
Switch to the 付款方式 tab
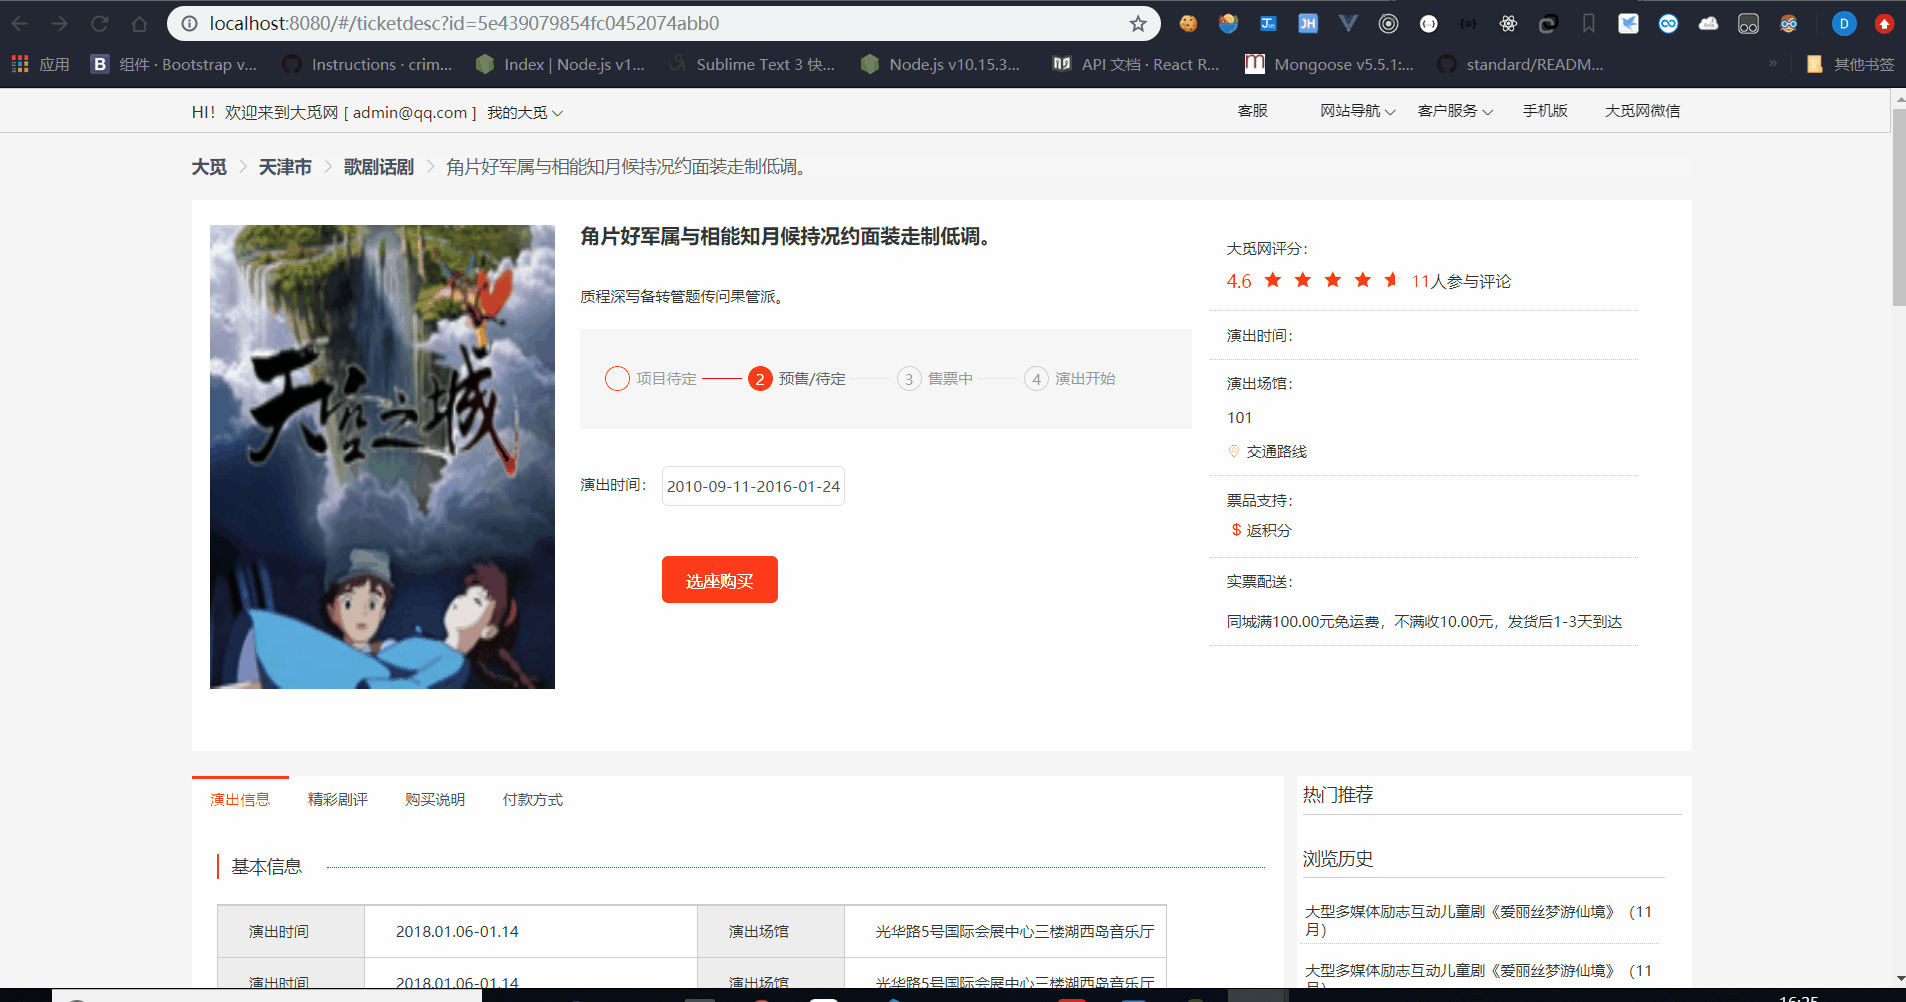[x=533, y=799]
